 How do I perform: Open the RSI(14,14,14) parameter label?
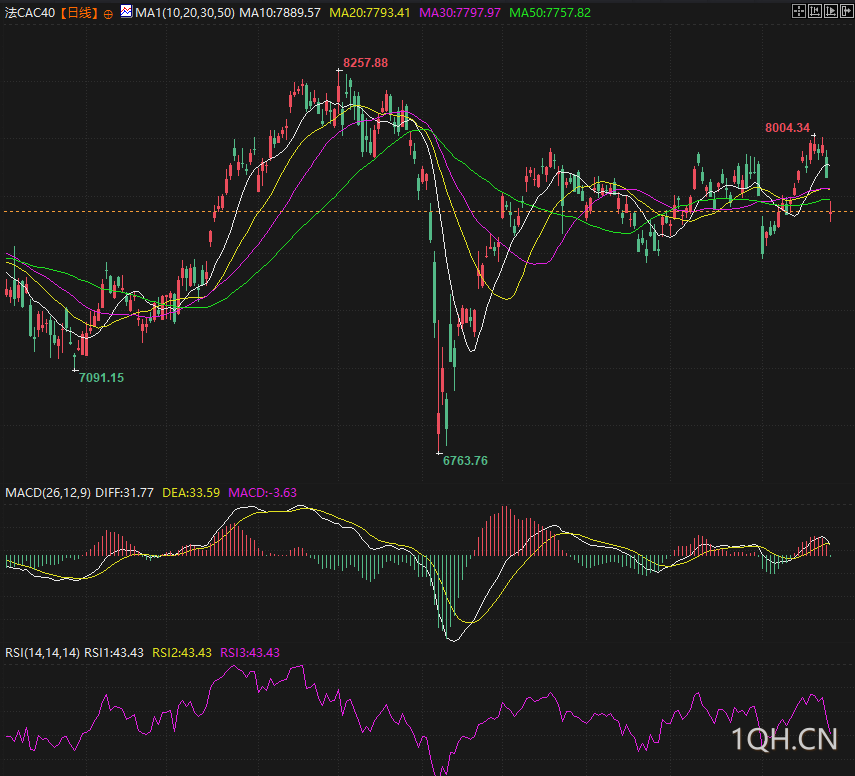[x=43, y=652]
